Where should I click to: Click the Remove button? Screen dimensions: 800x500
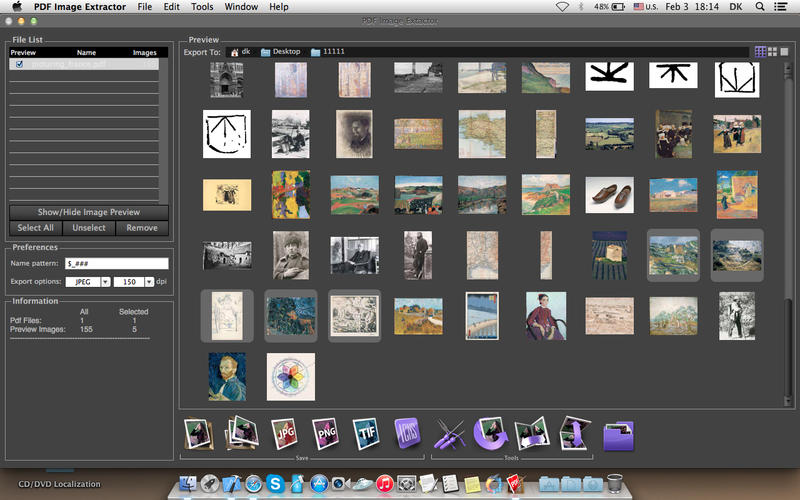click(x=142, y=228)
